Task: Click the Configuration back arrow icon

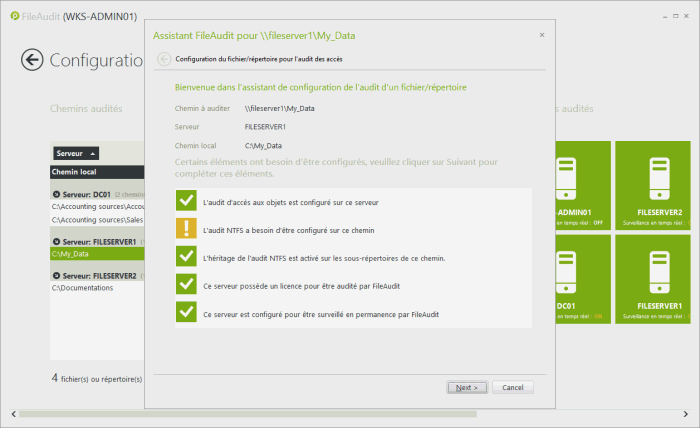Action: click(x=33, y=59)
